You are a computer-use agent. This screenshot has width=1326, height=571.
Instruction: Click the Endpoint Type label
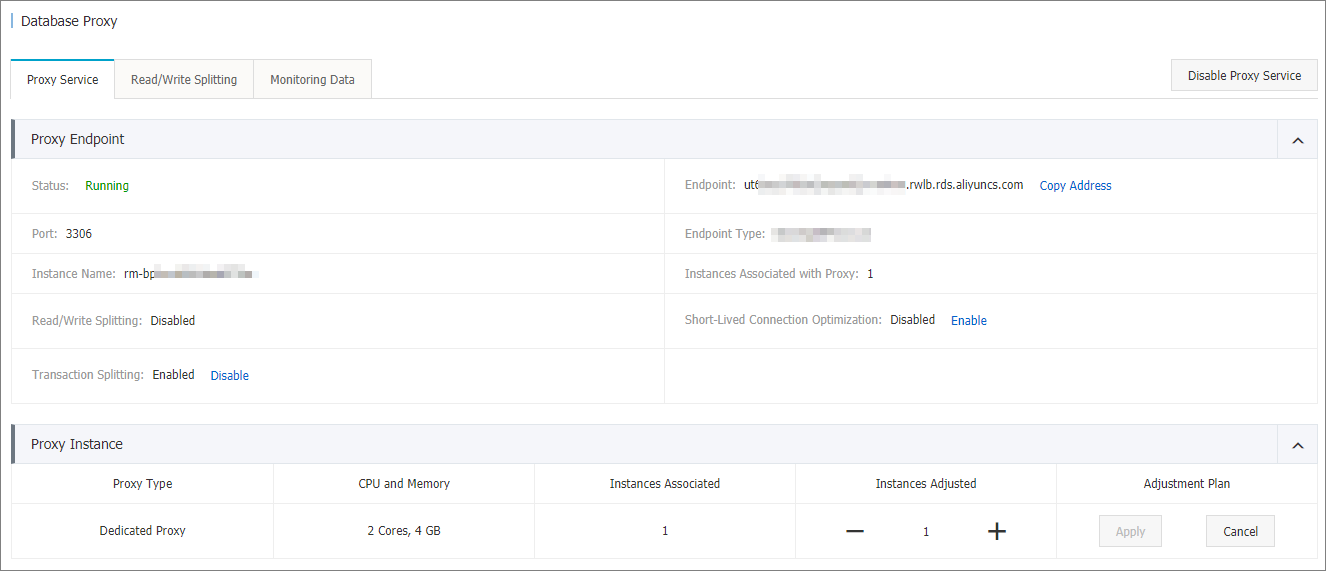click(725, 234)
